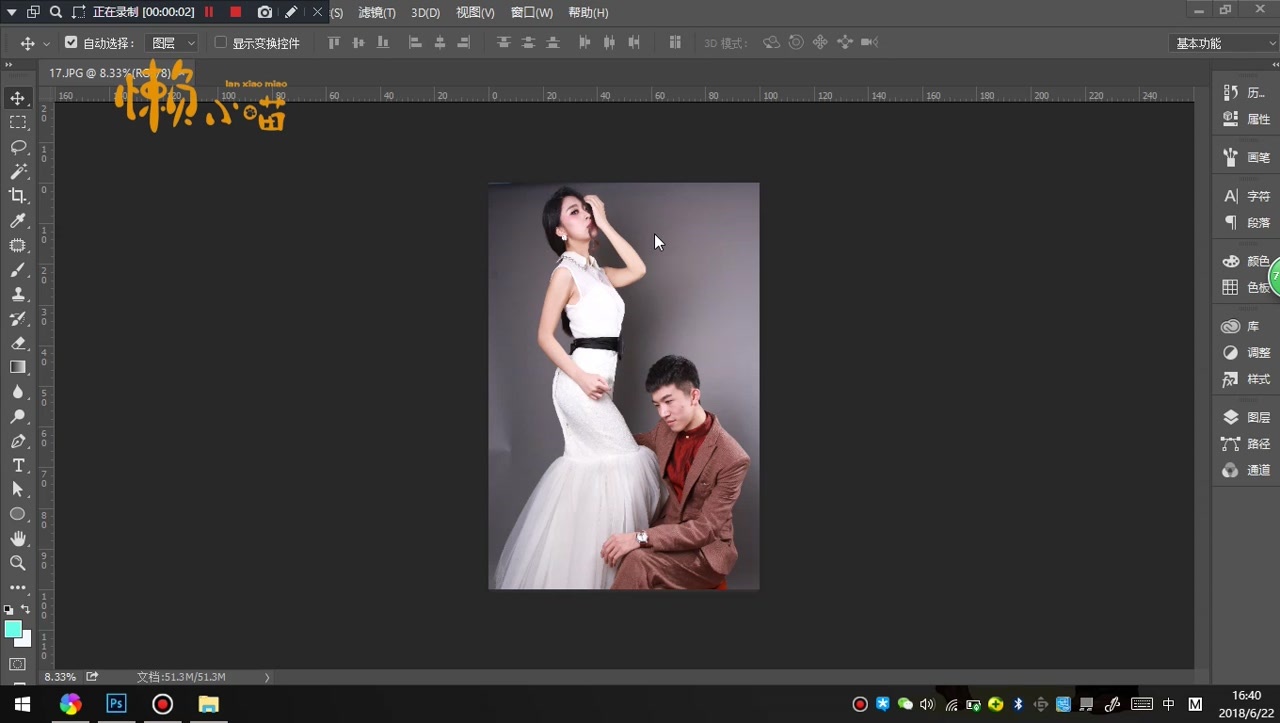This screenshot has width=1280, height=723.
Task: Select the Dodge tool
Action: coord(18,416)
